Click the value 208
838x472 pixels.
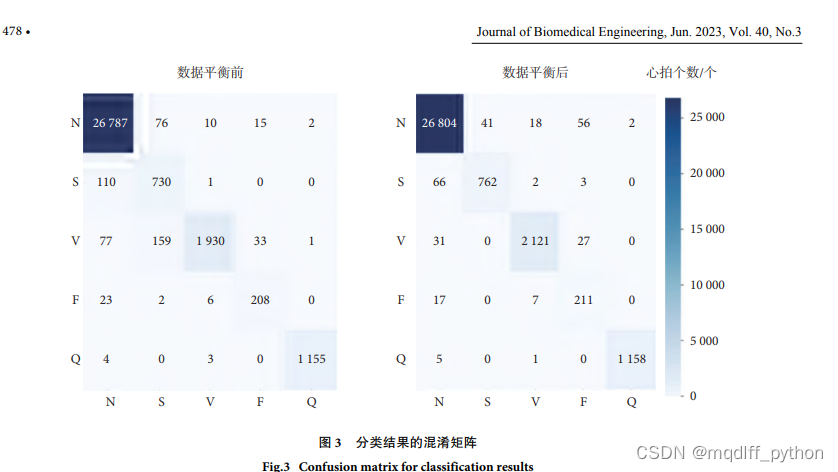click(x=260, y=300)
